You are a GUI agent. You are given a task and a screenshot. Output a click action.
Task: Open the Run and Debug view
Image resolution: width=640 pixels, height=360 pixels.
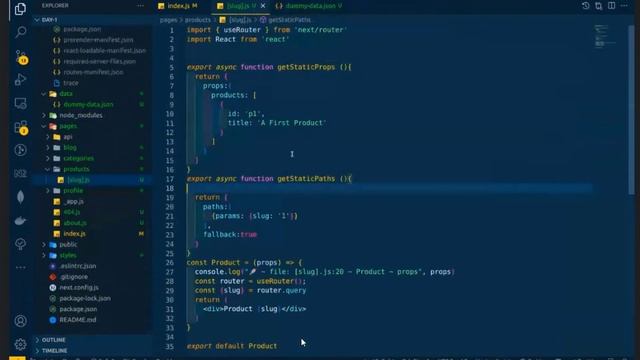20,80
